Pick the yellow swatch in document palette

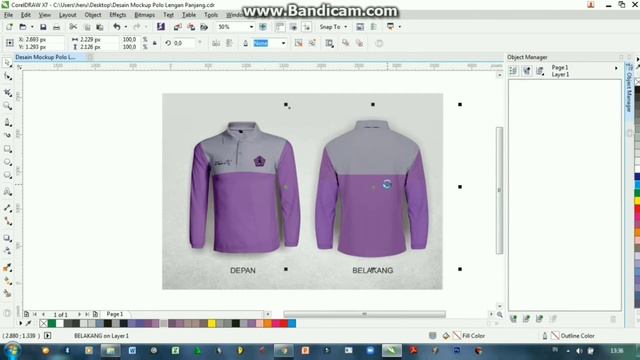coord(212,323)
